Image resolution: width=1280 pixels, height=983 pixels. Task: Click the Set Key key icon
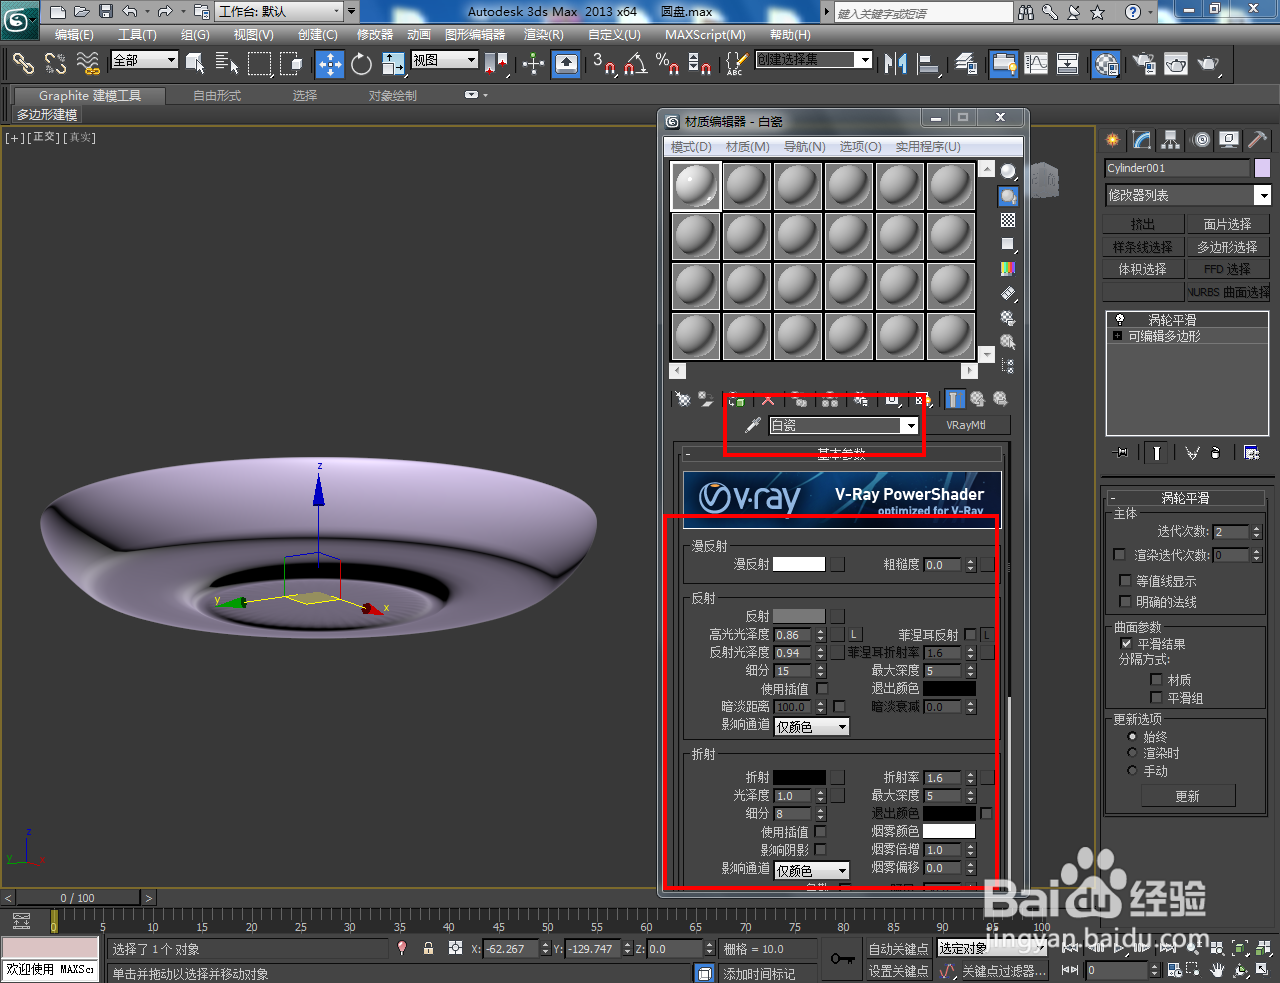coord(842,959)
